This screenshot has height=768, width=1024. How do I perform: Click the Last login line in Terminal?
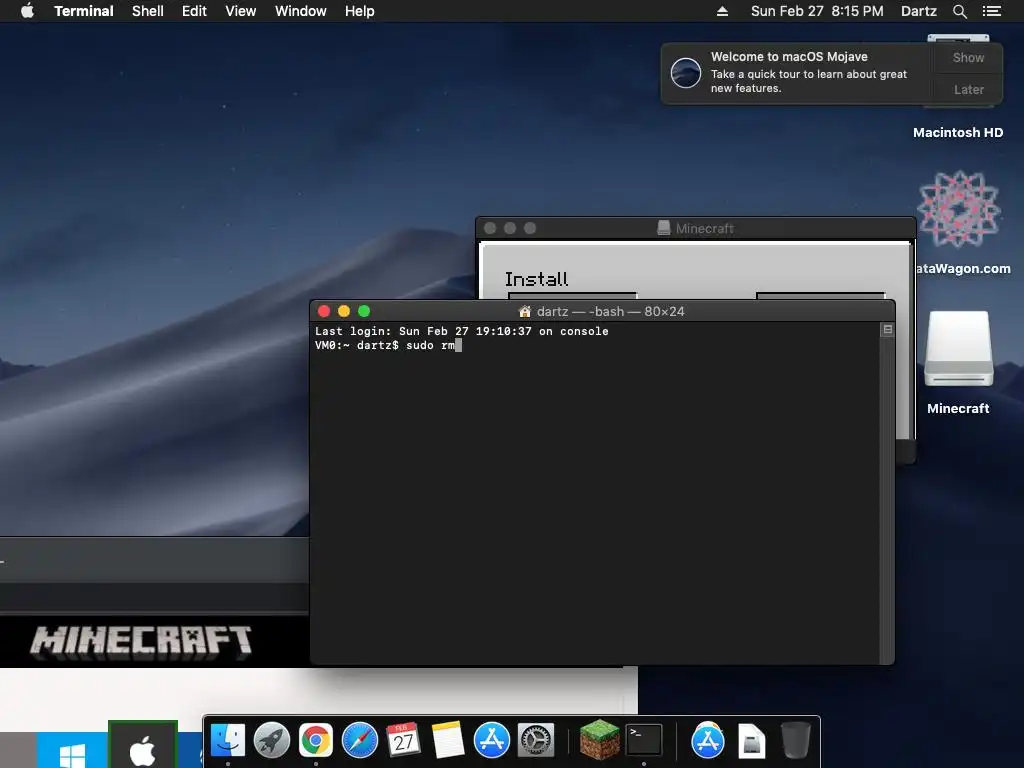tap(462, 332)
